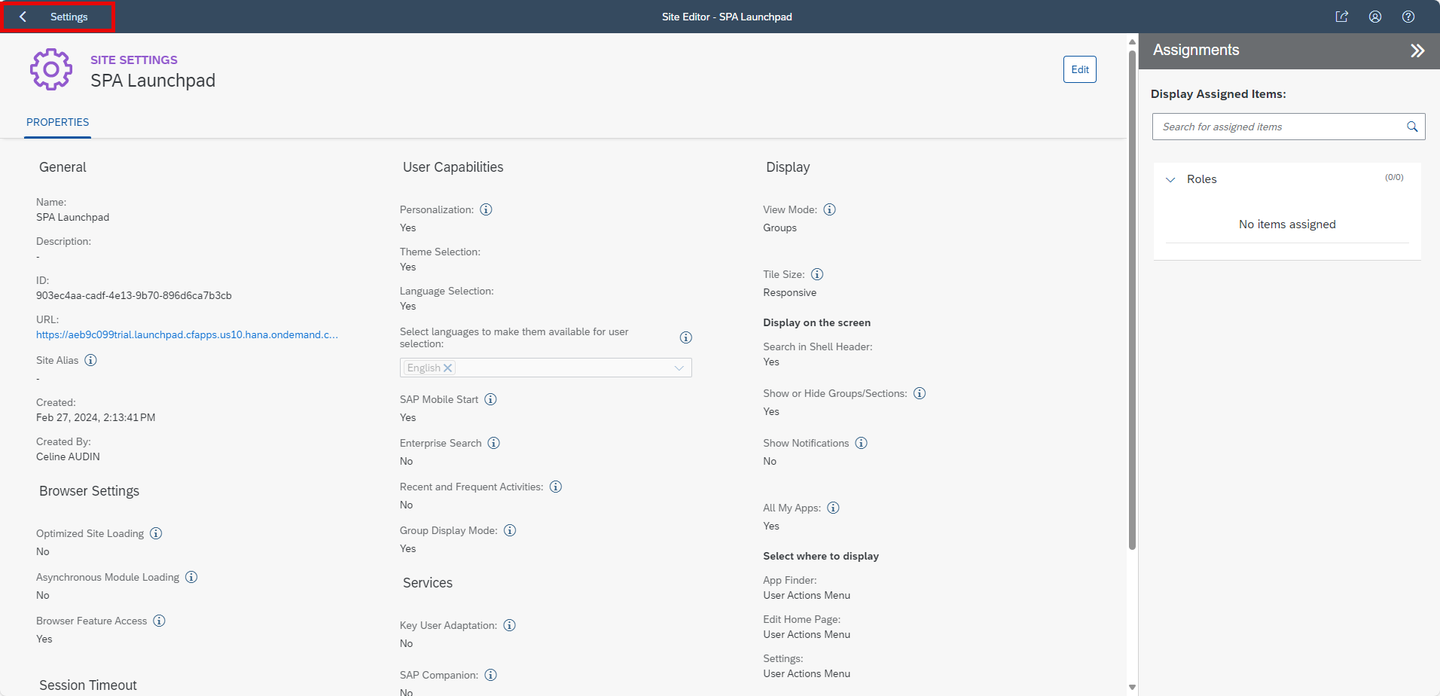Screen dimensions: 1440x696
Task: Show info for Group Display Mode
Action: [509, 530]
